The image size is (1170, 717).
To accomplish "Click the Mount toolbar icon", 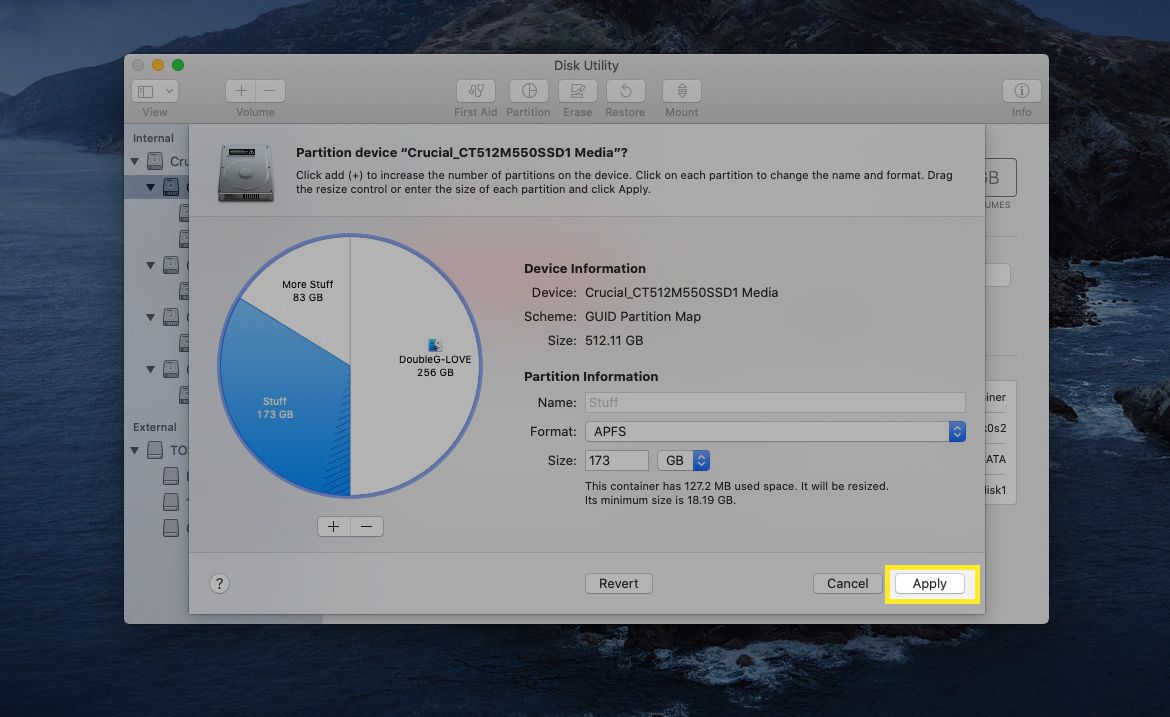I will point(681,91).
